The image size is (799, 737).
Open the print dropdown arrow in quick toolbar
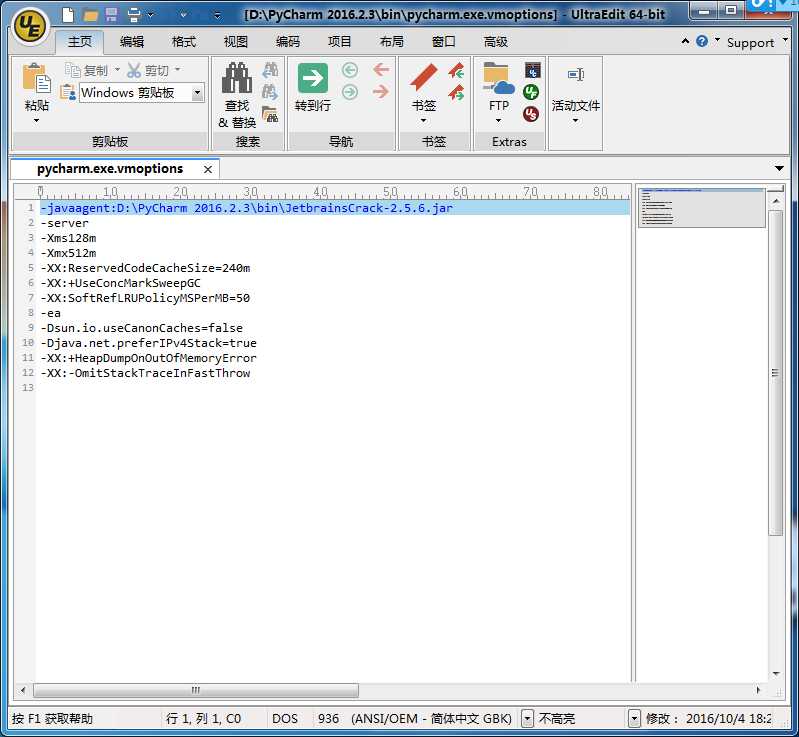(x=150, y=15)
